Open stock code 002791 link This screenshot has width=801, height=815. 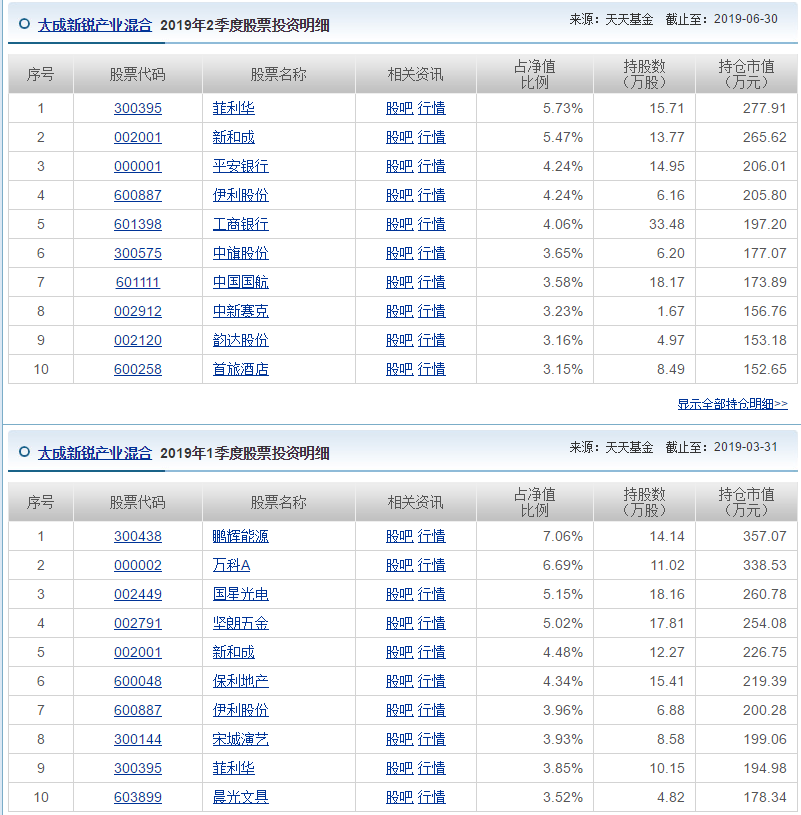138,623
